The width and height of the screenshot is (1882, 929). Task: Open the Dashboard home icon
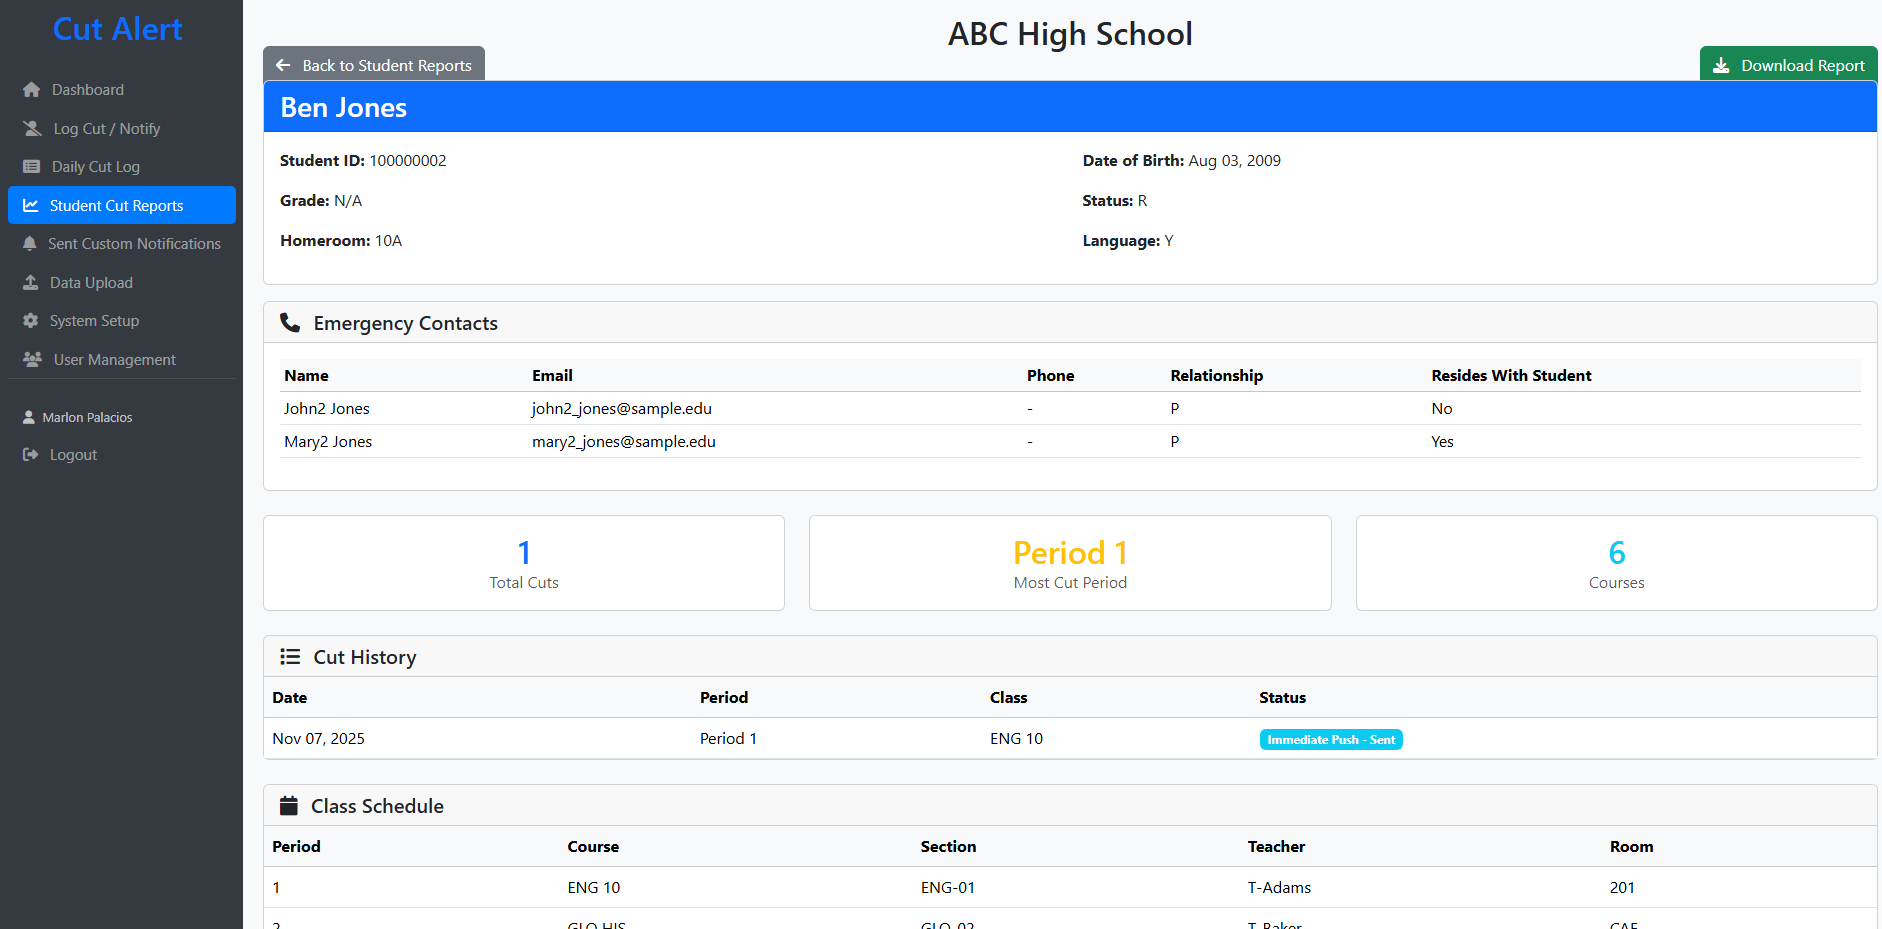pyautogui.click(x=31, y=89)
